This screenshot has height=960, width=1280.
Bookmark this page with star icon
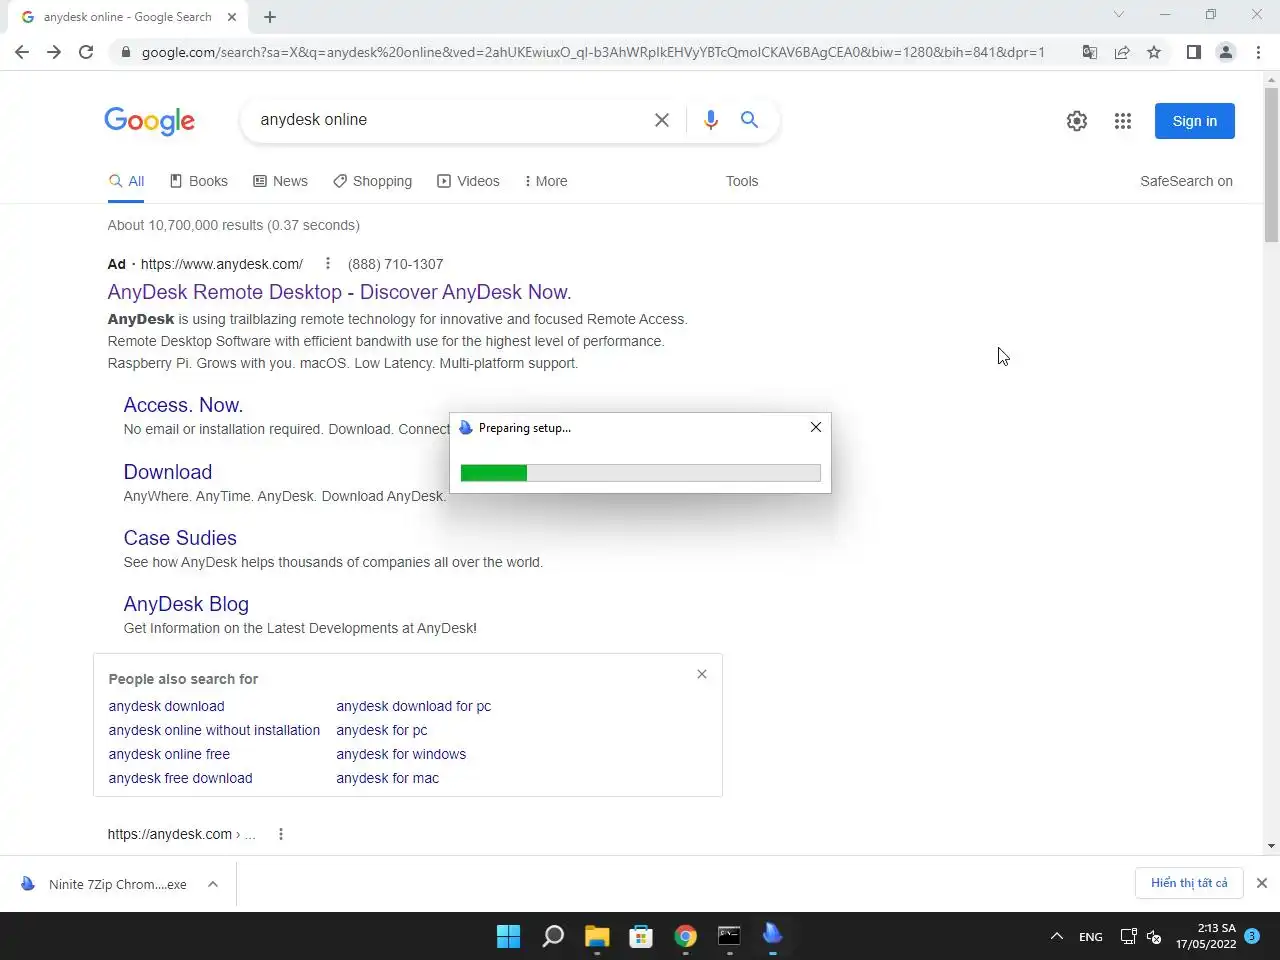click(1154, 52)
